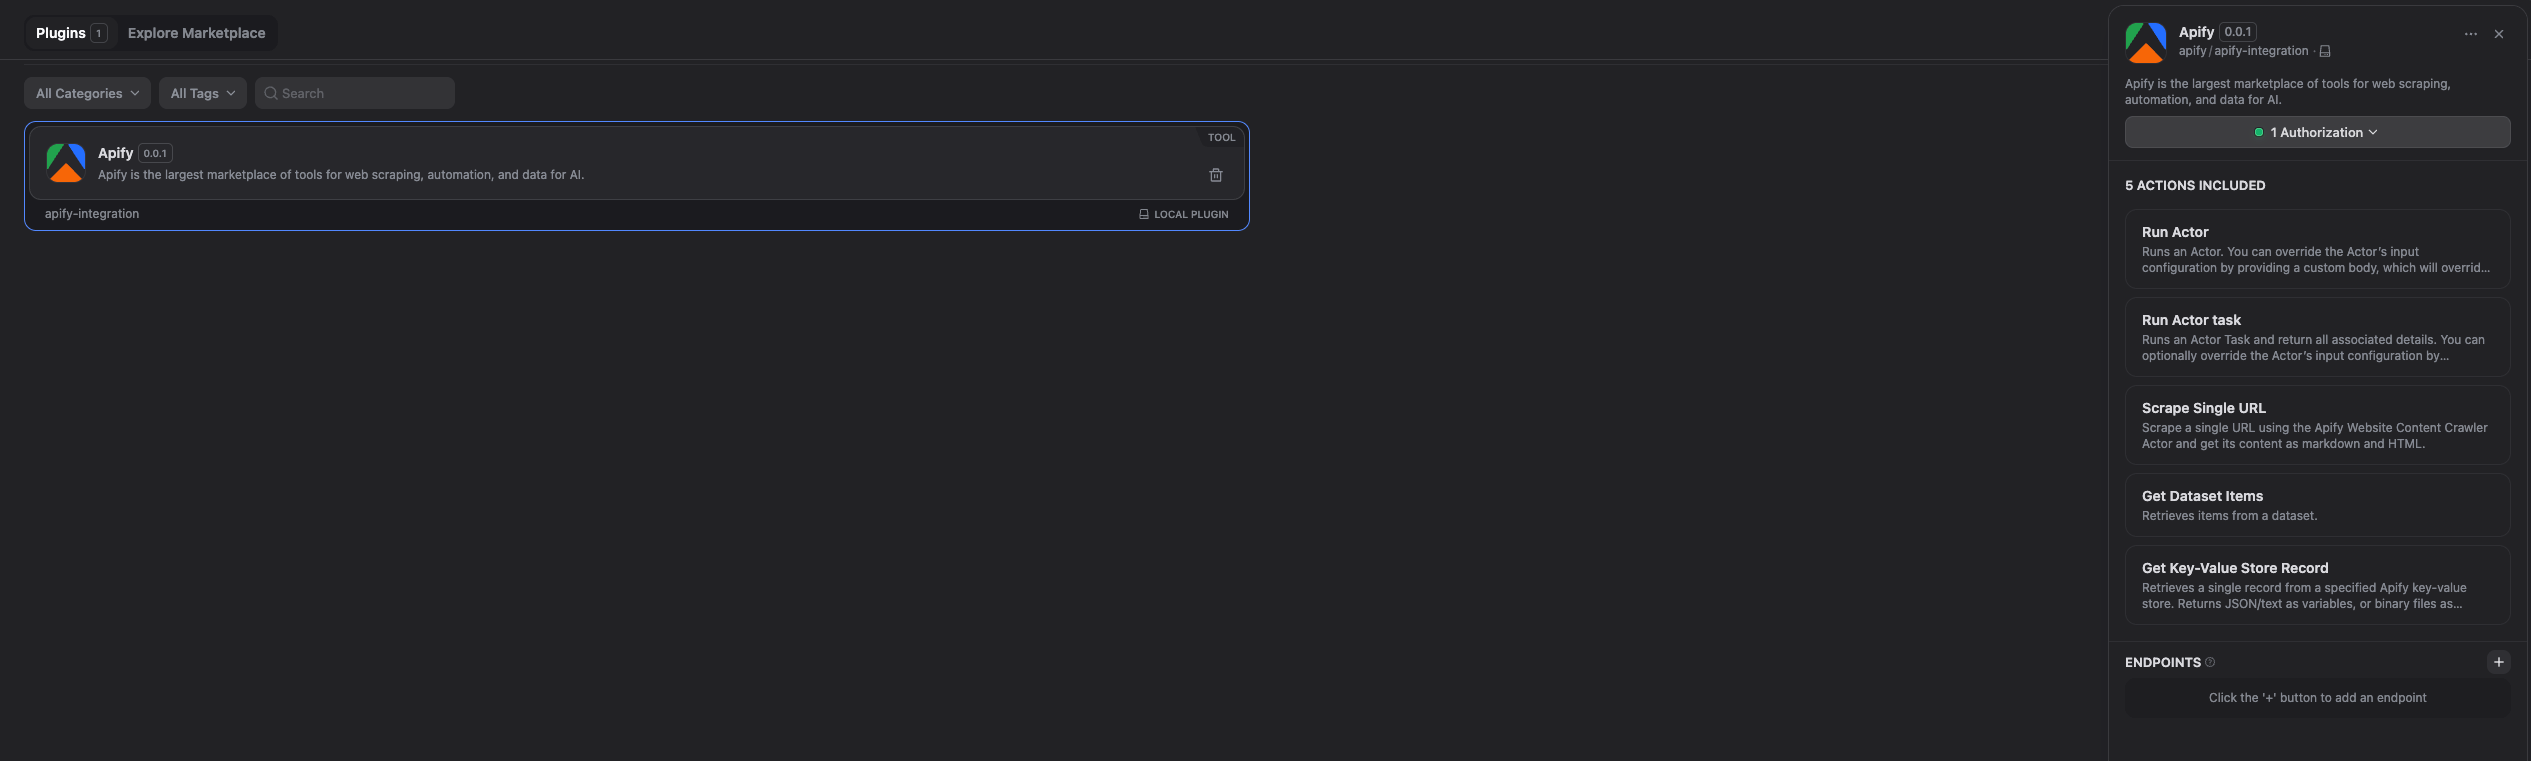Select the Plugins tab
Image resolution: width=2531 pixels, height=761 pixels.
click(x=61, y=32)
